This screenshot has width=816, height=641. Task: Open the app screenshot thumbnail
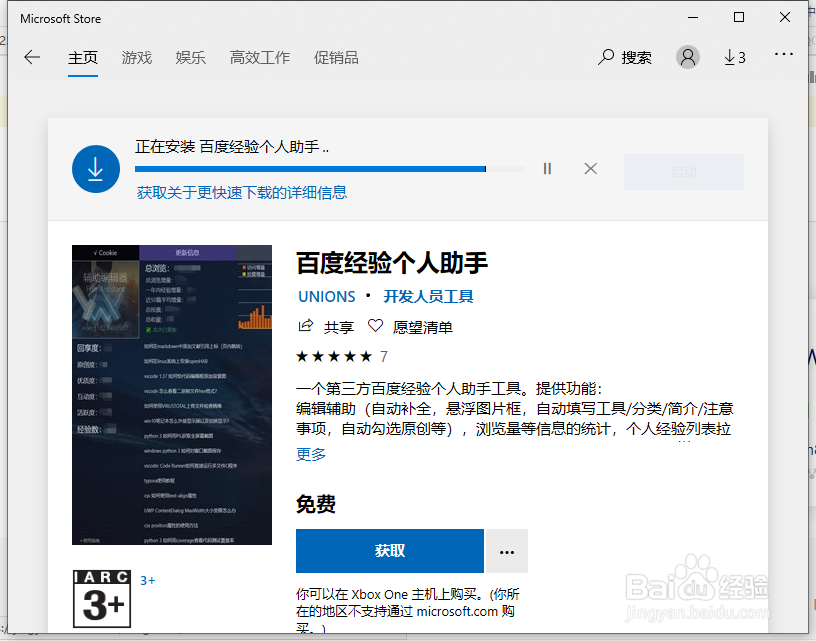172,395
